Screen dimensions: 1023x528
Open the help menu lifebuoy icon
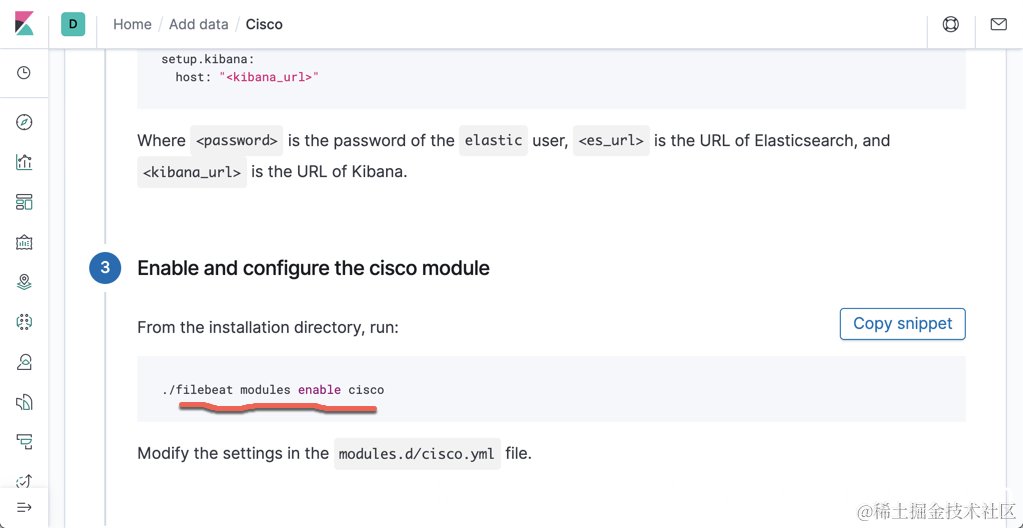click(x=951, y=24)
